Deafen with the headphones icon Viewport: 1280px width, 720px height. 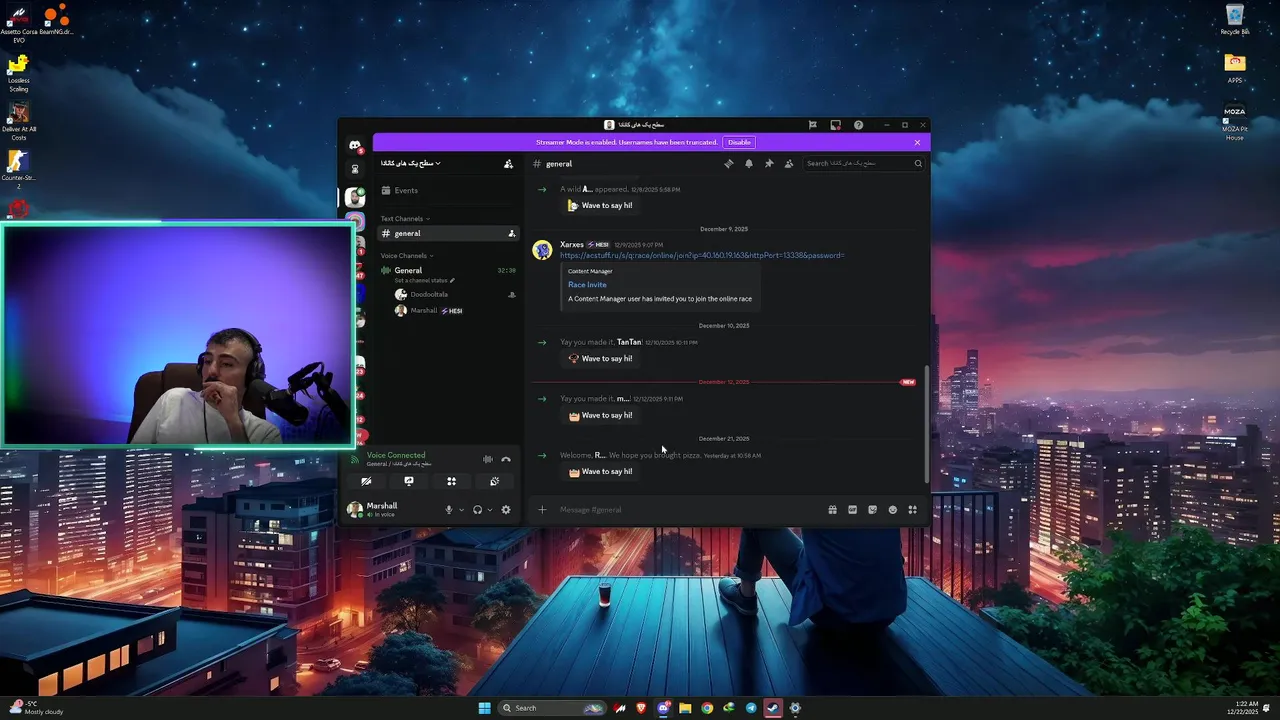[x=477, y=510]
